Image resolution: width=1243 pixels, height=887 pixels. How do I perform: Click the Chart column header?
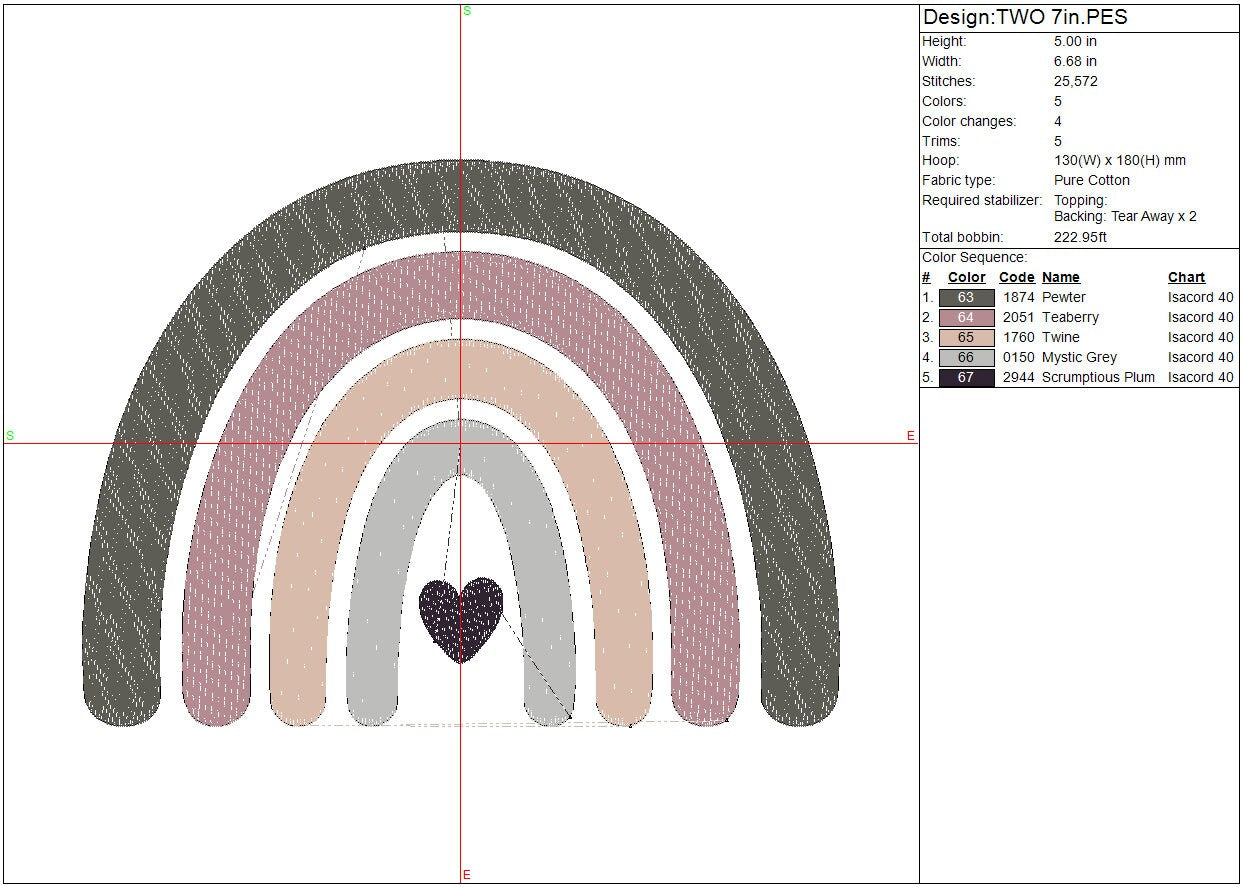pyautogui.click(x=1186, y=277)
